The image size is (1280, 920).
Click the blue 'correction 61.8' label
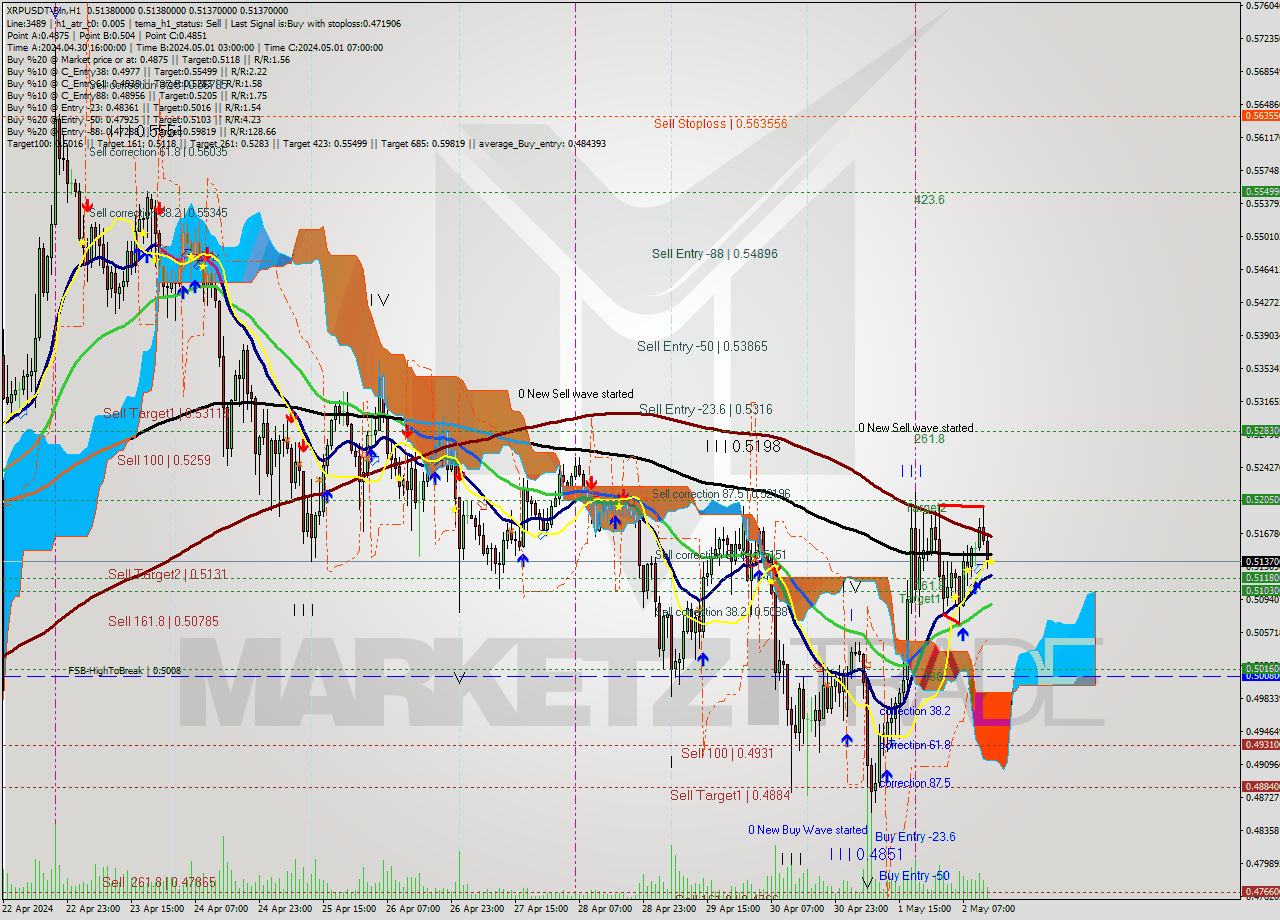click(x=915, y=745)
